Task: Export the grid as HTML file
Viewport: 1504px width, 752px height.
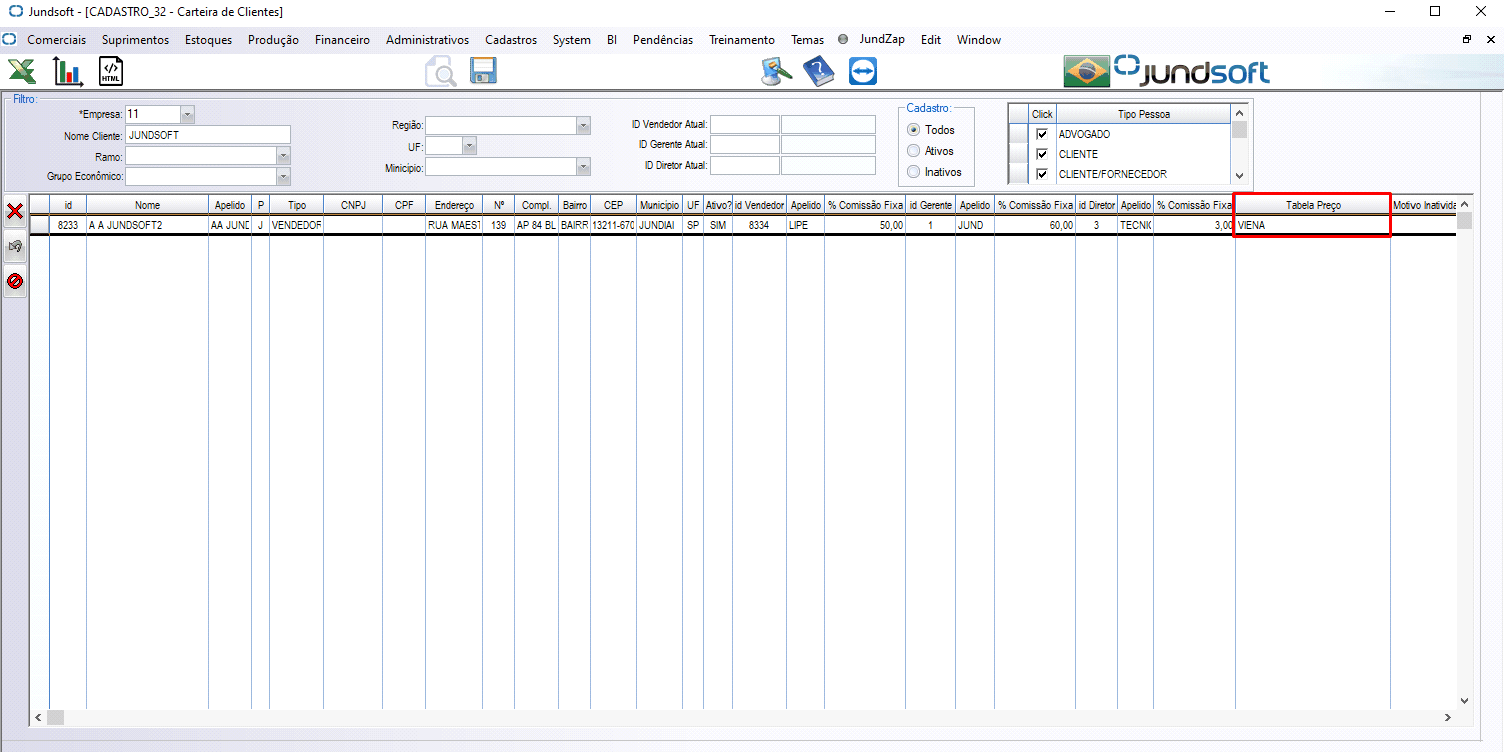Action: 111,72
